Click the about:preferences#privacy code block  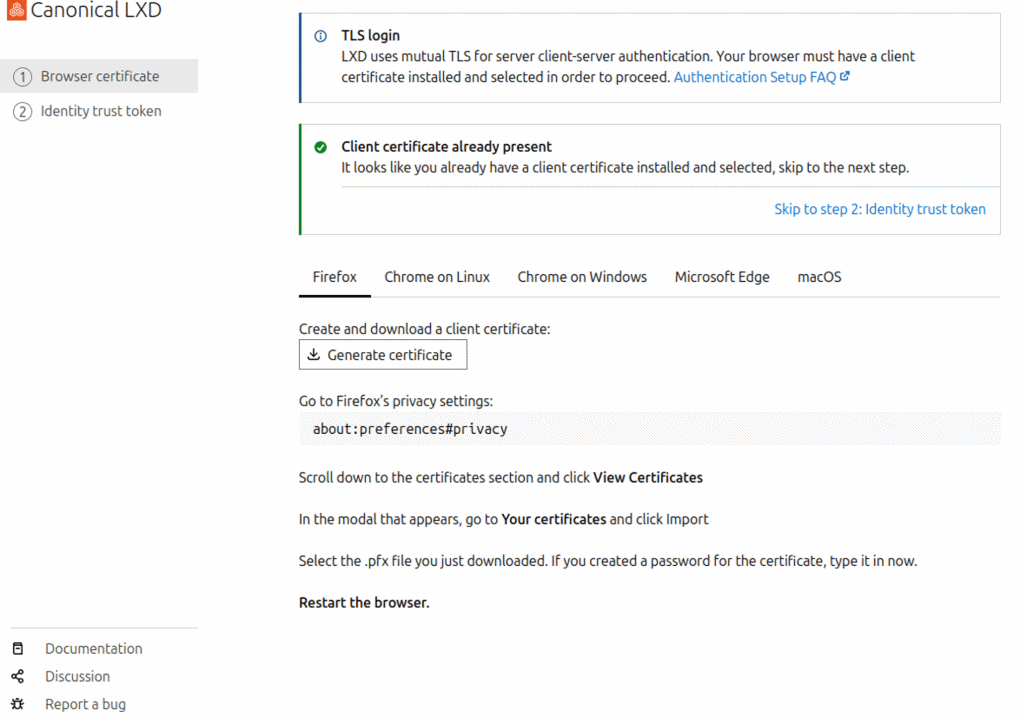(649, 429)
